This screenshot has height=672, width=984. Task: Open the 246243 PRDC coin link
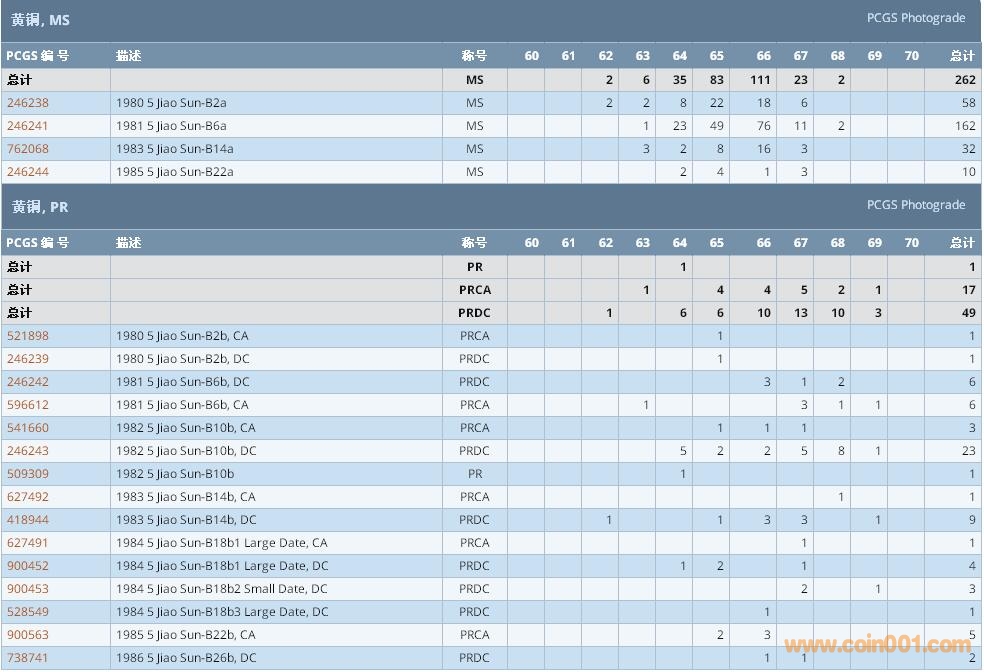(x=28, y=451)
